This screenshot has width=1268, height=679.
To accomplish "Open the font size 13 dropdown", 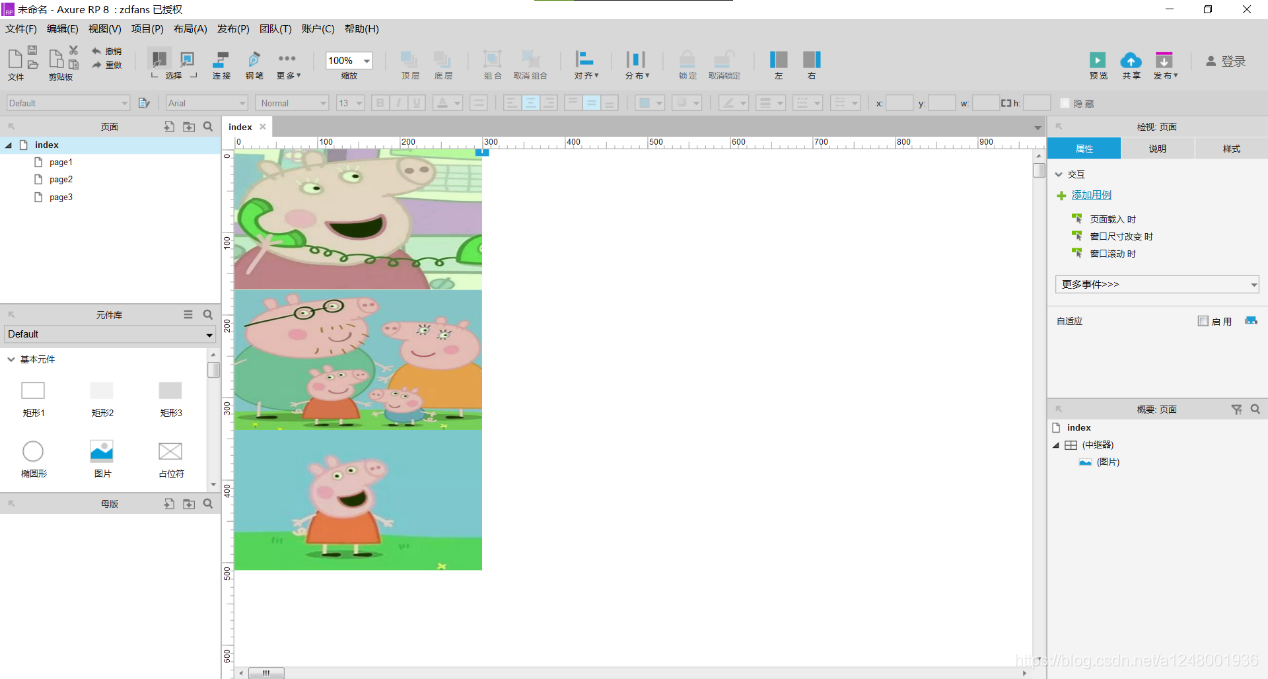I will point(350,103).
